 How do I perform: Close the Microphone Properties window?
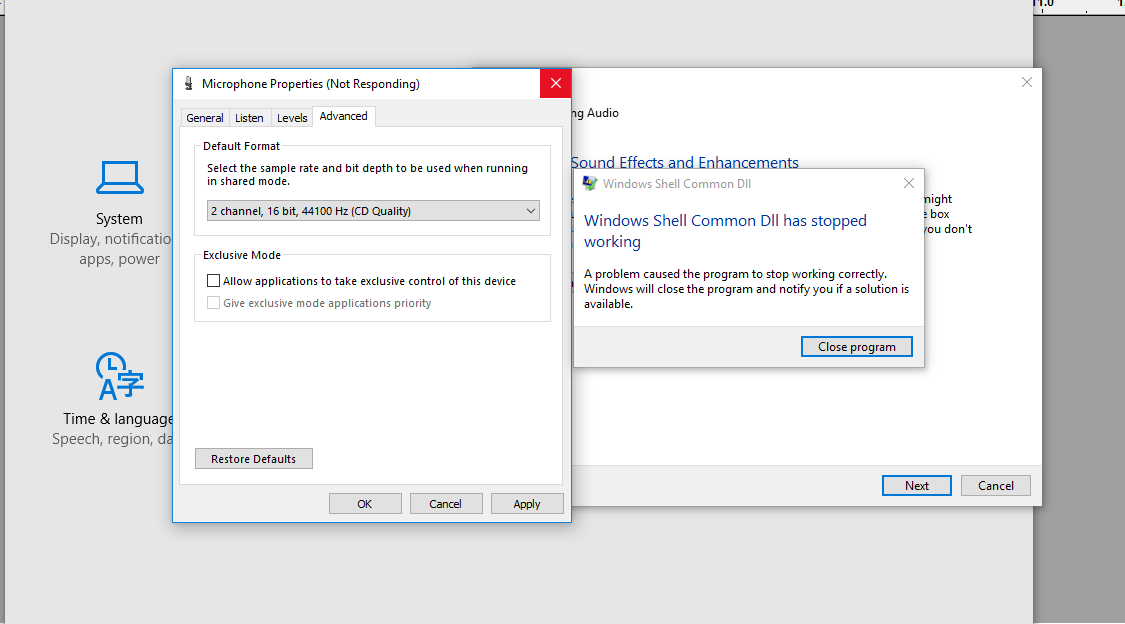click(555, 83)
